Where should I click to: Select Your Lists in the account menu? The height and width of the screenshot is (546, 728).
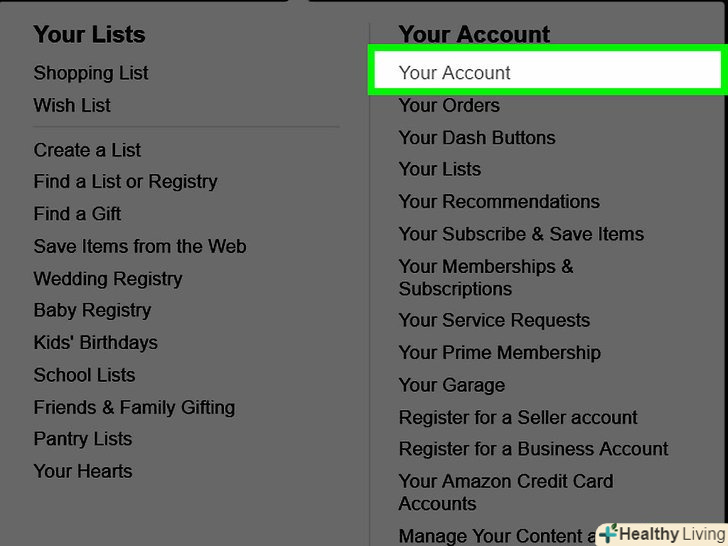[x=440, y=169]
